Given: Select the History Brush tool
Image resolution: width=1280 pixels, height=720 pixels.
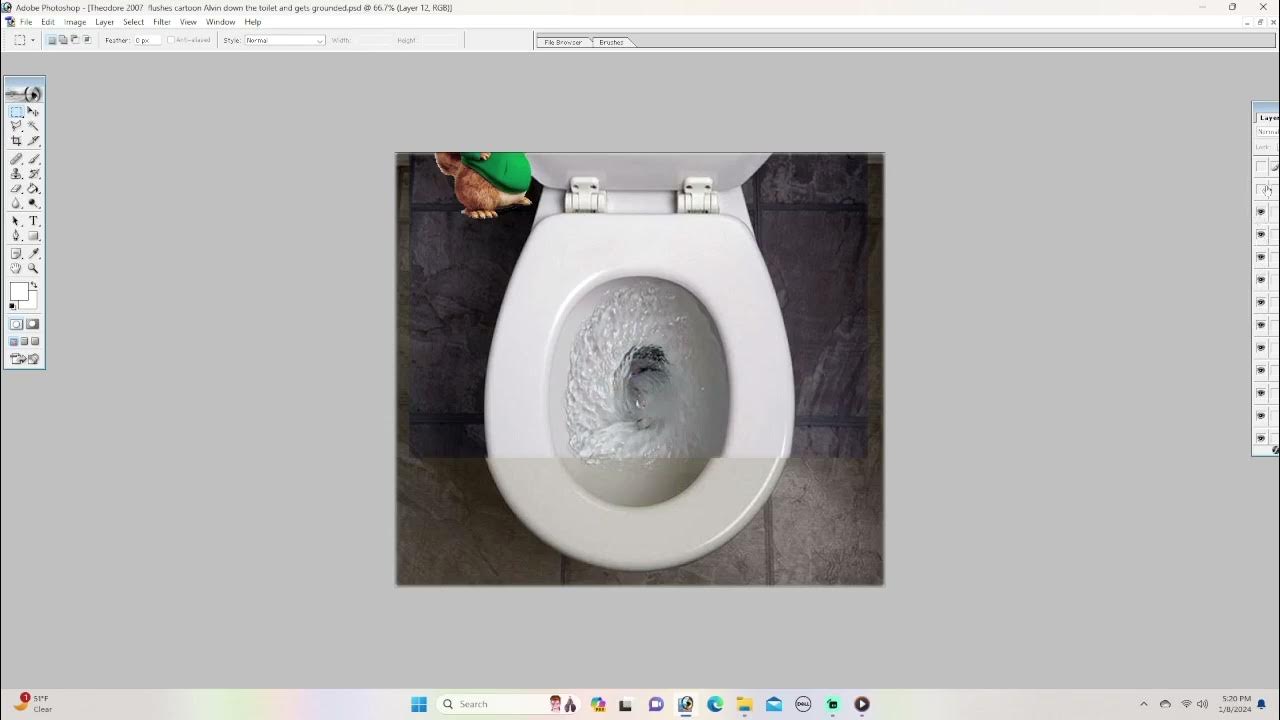Looking at the screenshot, I should click(33, 174).
